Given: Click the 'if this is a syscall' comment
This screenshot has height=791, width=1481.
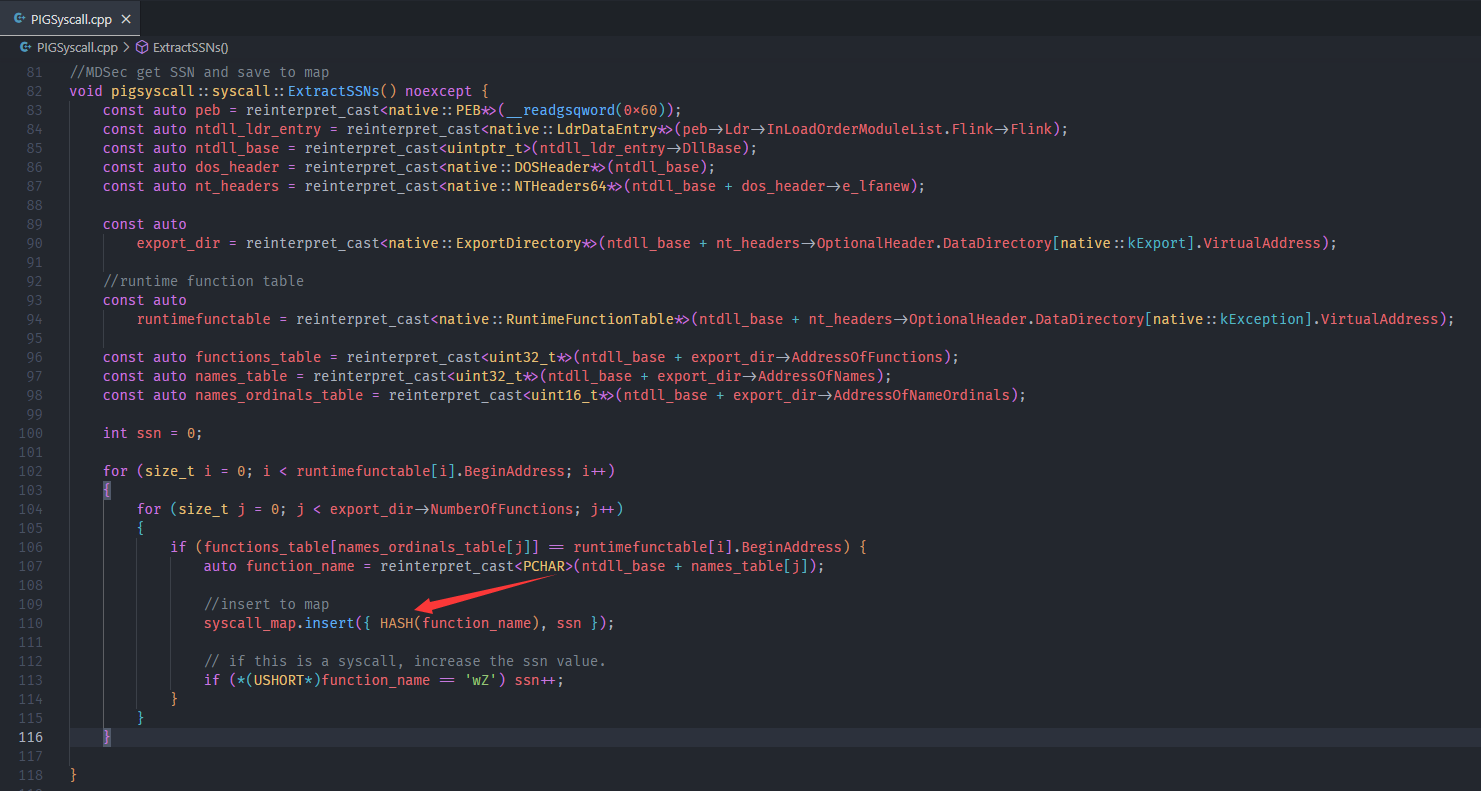Looking at the screenshot, I should coord(405,661).
